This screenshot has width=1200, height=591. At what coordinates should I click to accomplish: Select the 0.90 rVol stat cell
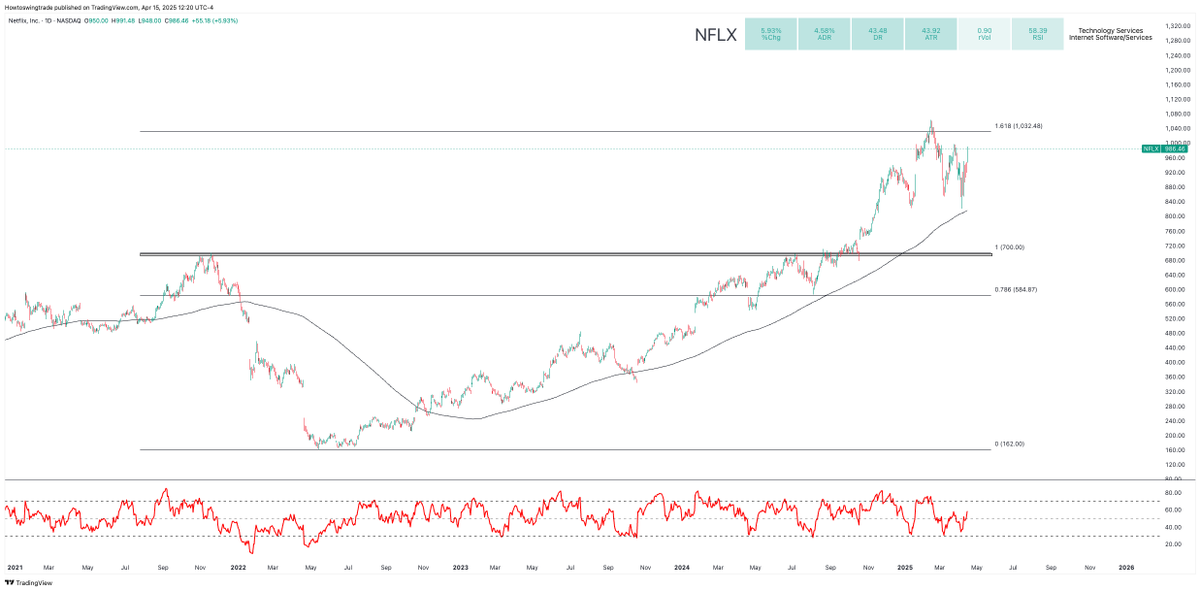pyautogui.click(x=984, y=33)
